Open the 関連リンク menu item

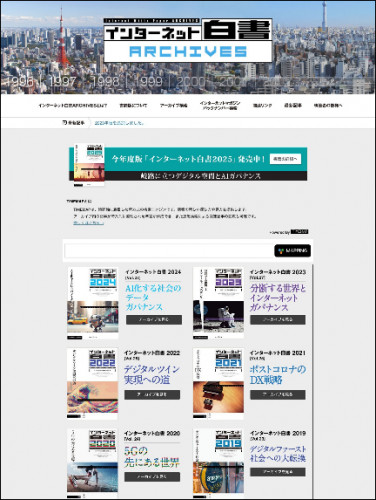coord(262,106)
